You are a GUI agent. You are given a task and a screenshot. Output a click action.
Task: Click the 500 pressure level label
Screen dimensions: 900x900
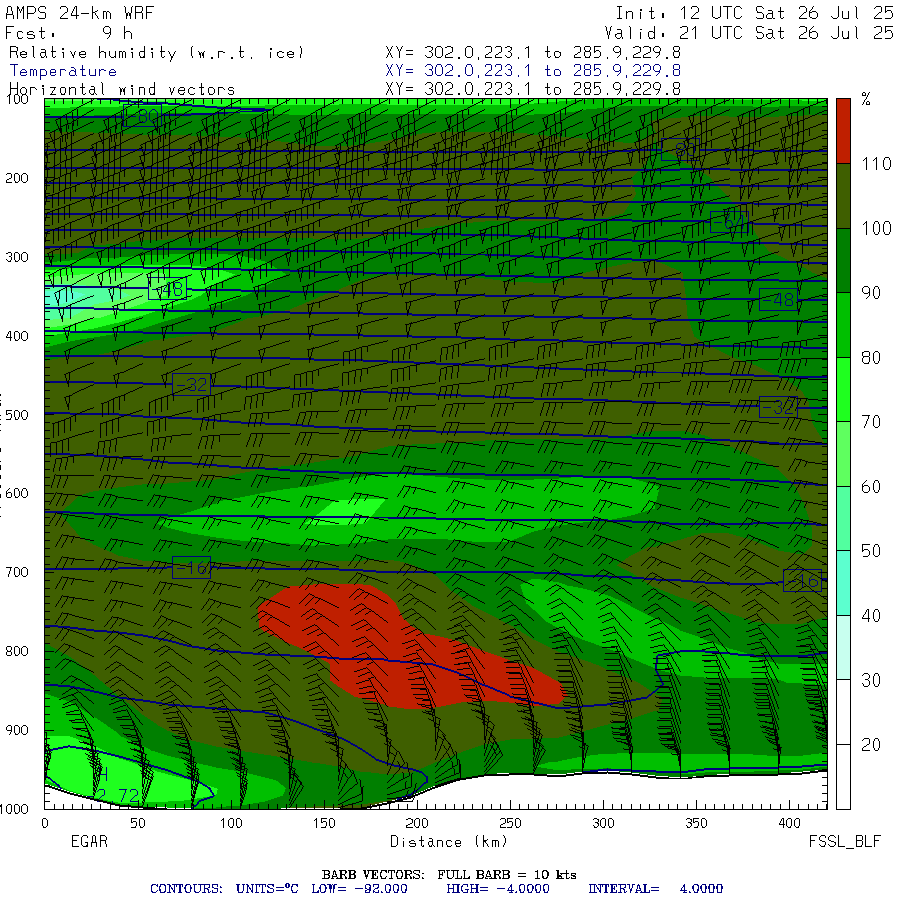coord(17,414)
